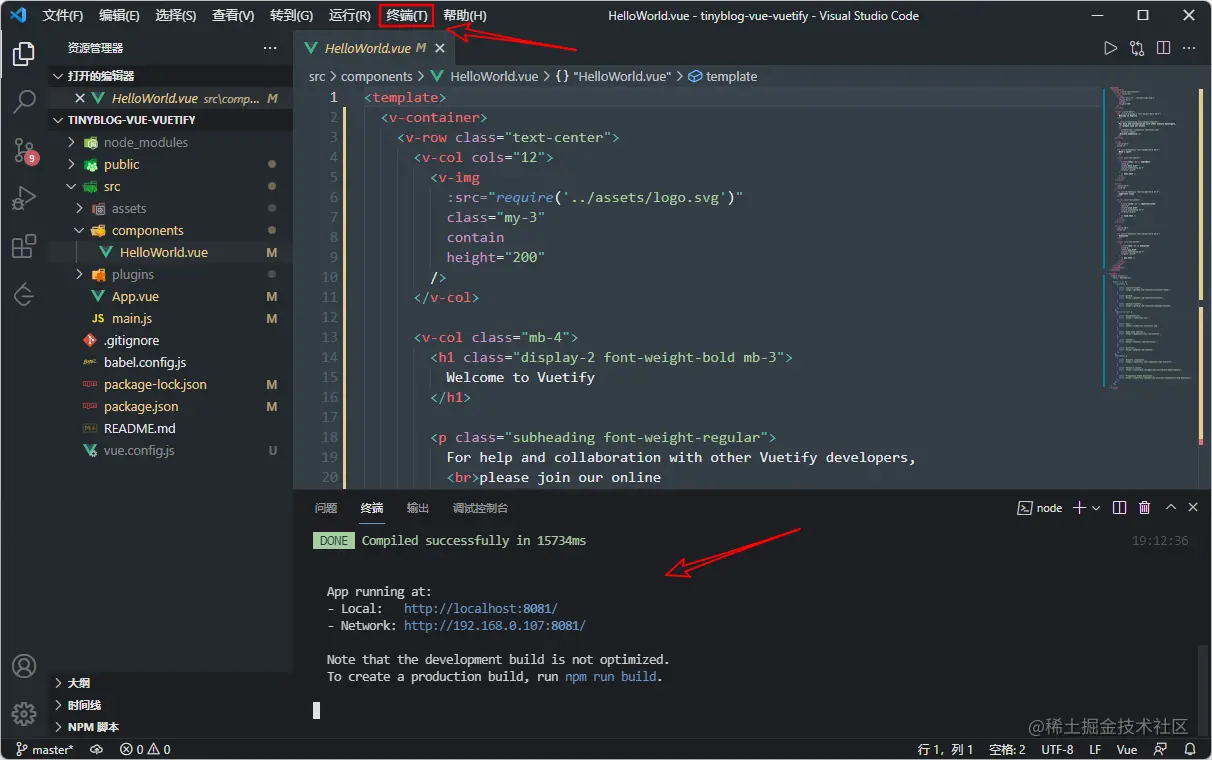Image resolution: width=1212 pixels, height=760 pixels.
Task: Kill the terminal with trash icon
Action: coord(1145,508)
